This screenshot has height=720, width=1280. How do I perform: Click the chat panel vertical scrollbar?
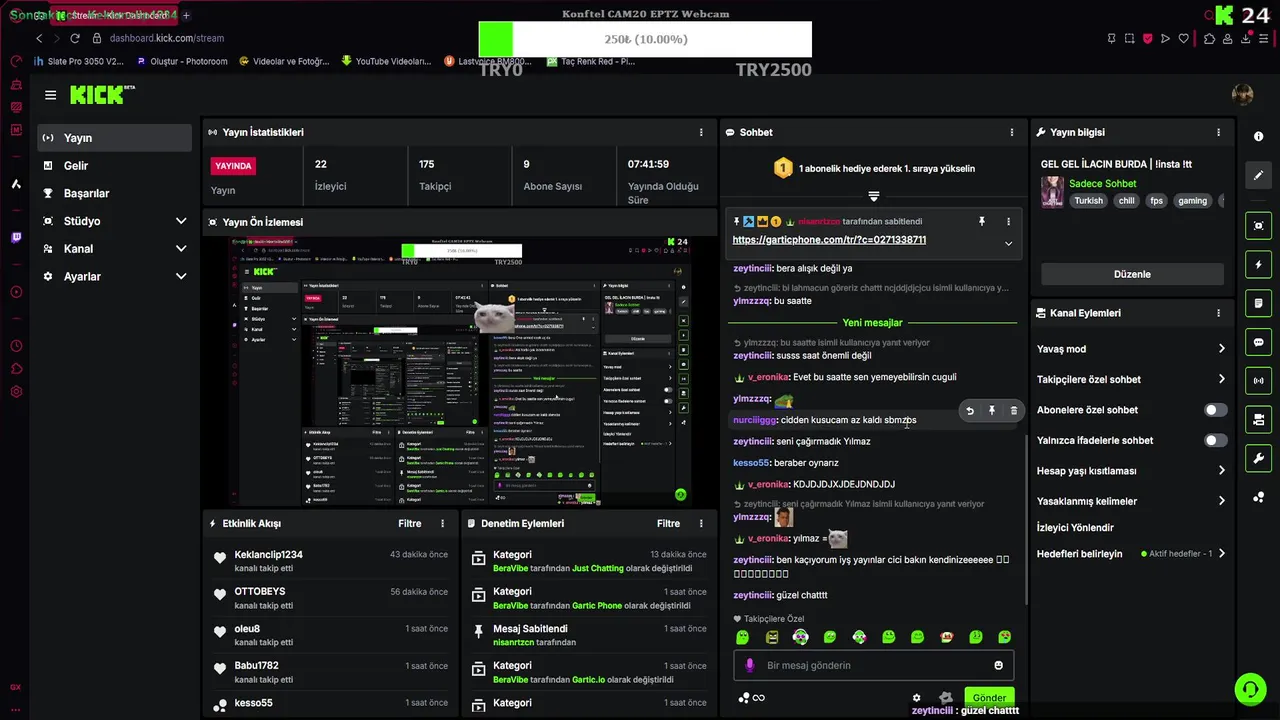click(1026, 520)
